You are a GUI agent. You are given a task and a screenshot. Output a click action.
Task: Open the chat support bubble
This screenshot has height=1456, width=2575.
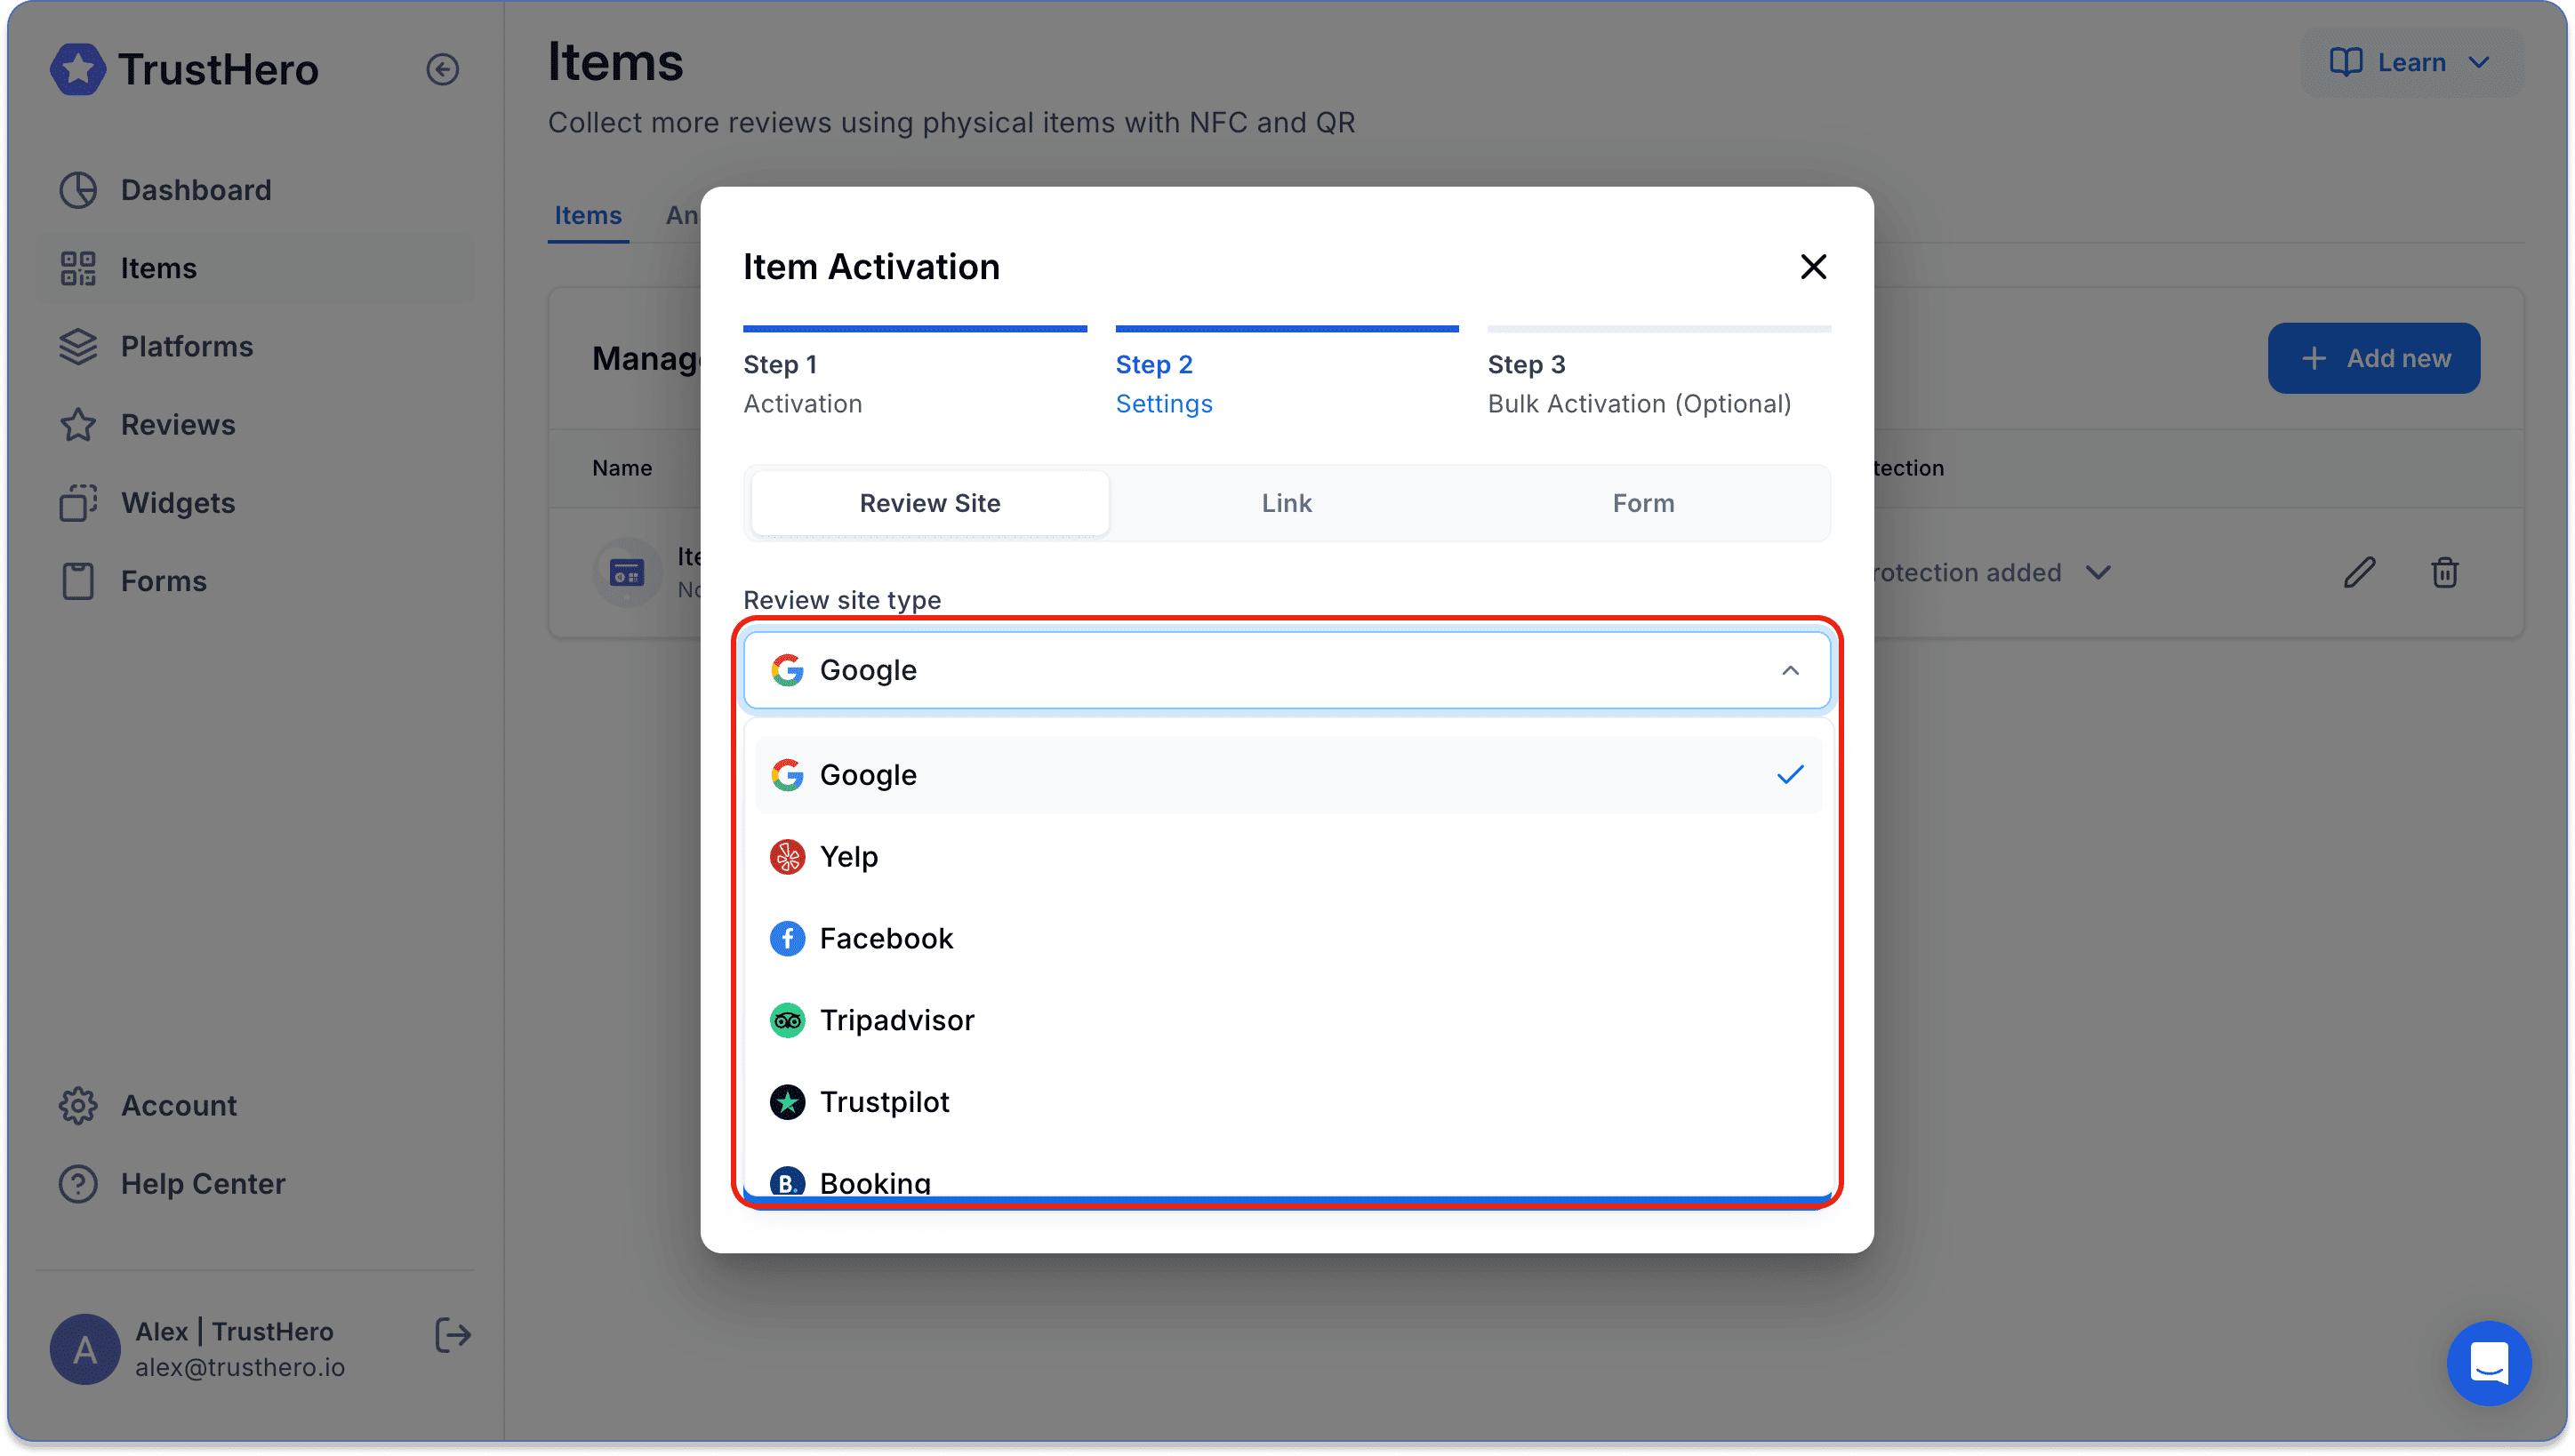click(2488, 1363)
